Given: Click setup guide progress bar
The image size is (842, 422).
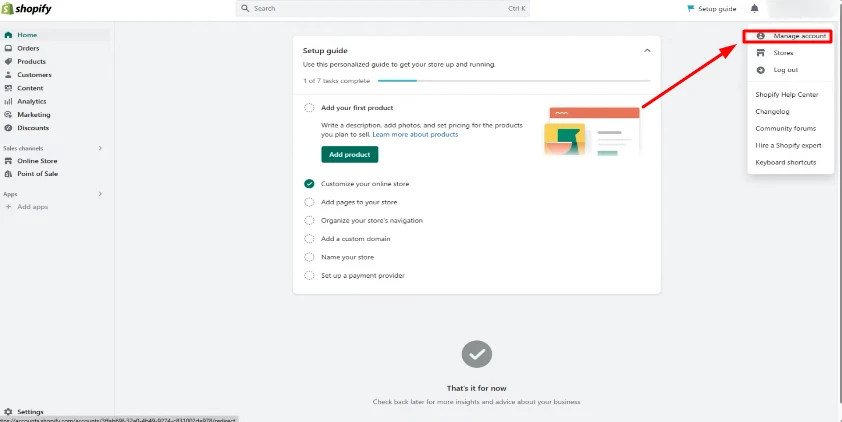Looking at the screenshot, I should pos(514,81).
